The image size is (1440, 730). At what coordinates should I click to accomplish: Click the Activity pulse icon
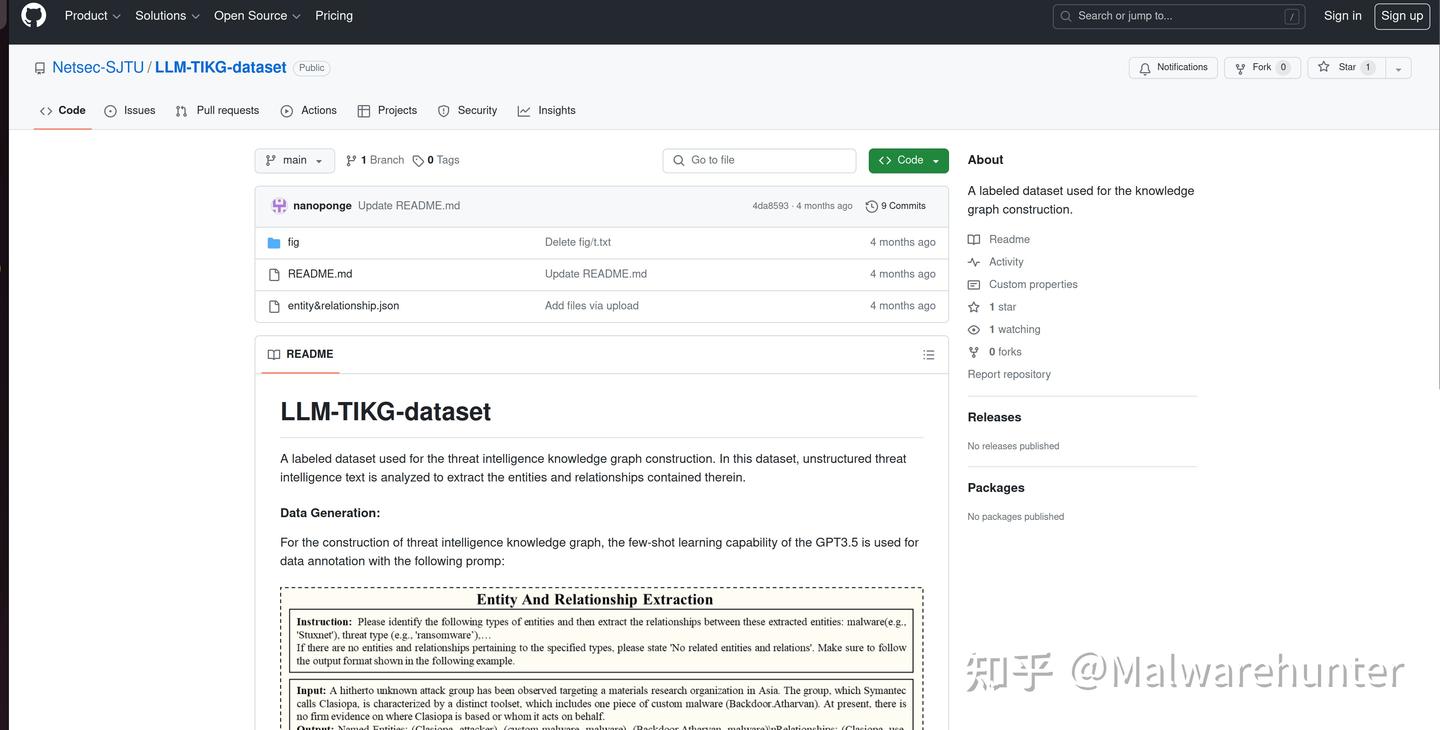click(973, 261)
